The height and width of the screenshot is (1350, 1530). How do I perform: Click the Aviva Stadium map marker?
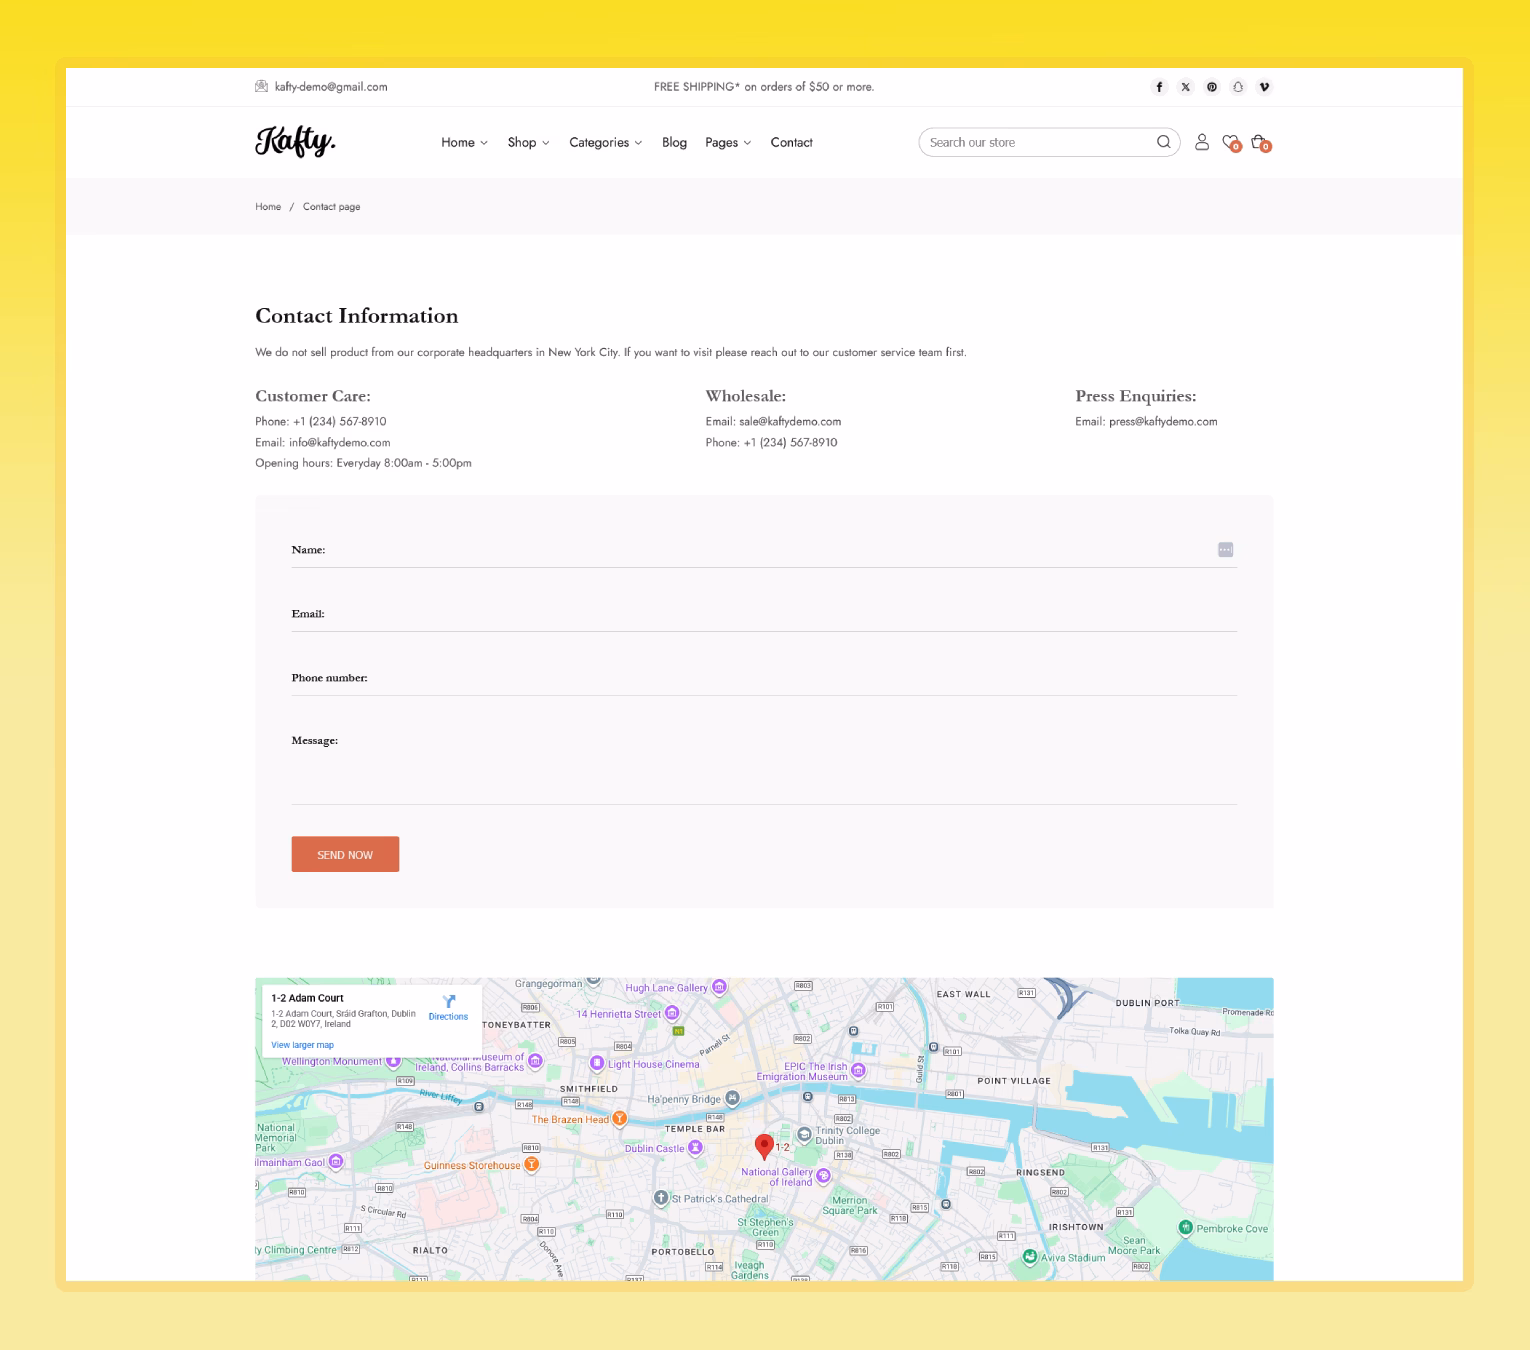tap(1030, 1256)
